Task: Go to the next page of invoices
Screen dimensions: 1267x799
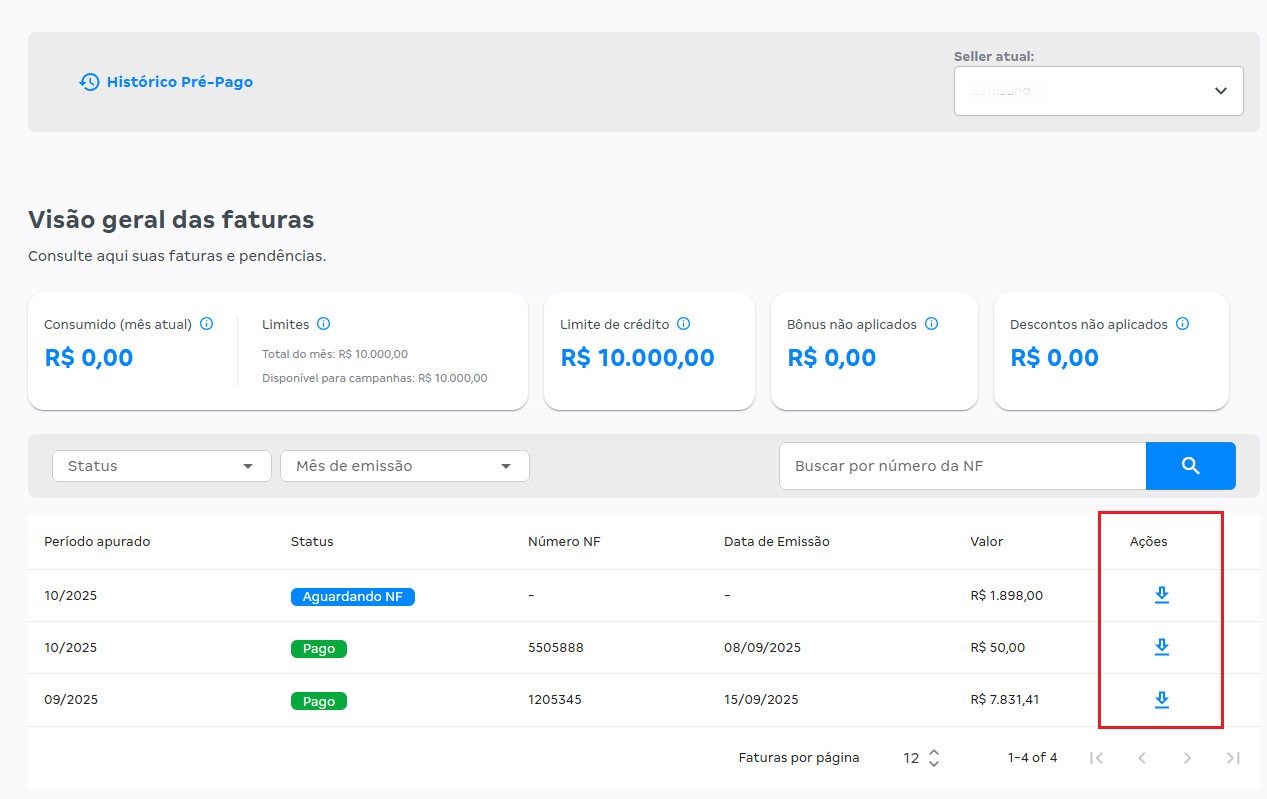Action: [x=1187, y=758]
